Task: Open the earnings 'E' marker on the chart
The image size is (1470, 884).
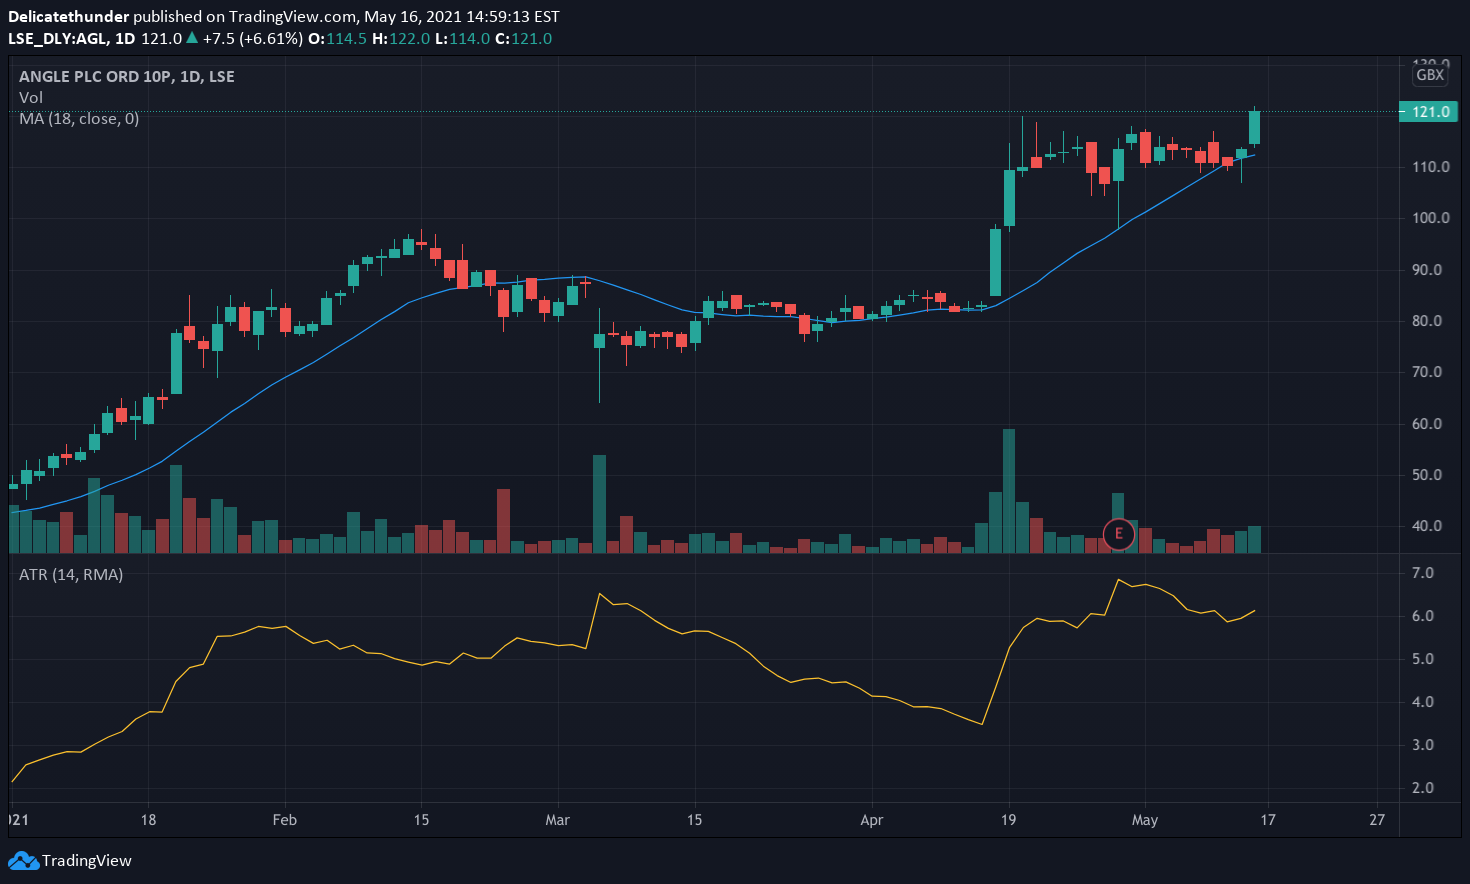Action: tap(1118, 534)
